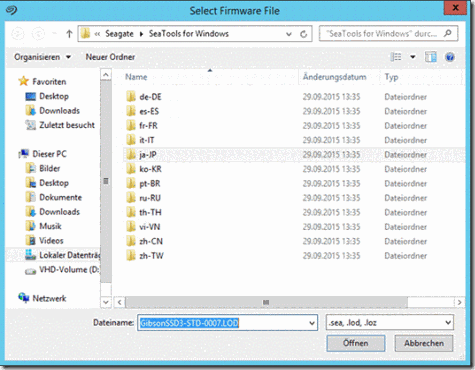
Task: Select the zh-TW folder icon
Action: (131, 256)
